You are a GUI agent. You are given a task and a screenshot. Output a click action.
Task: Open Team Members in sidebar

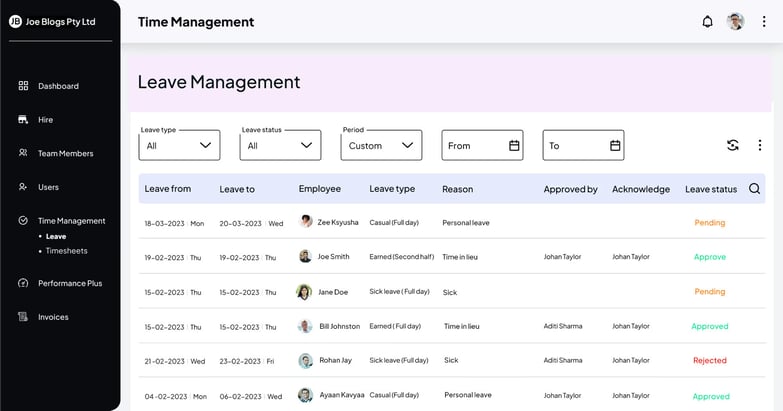(65, 153)
